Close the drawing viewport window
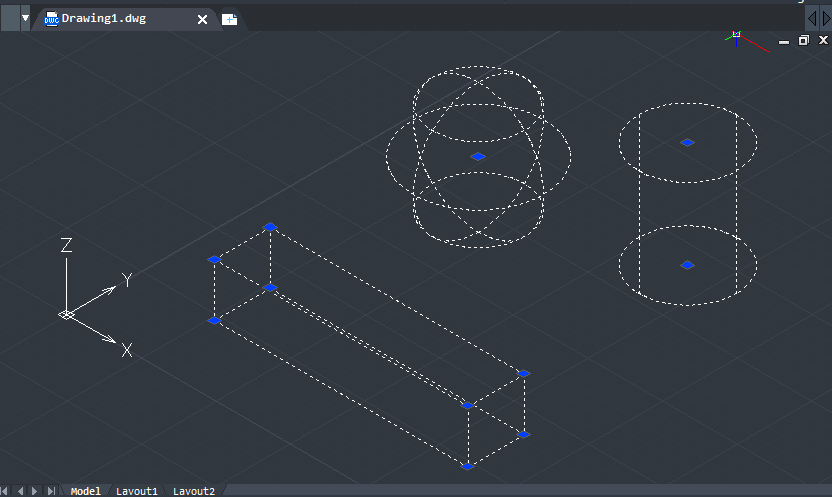Screen dimensions: 832x497 [824, 40]
